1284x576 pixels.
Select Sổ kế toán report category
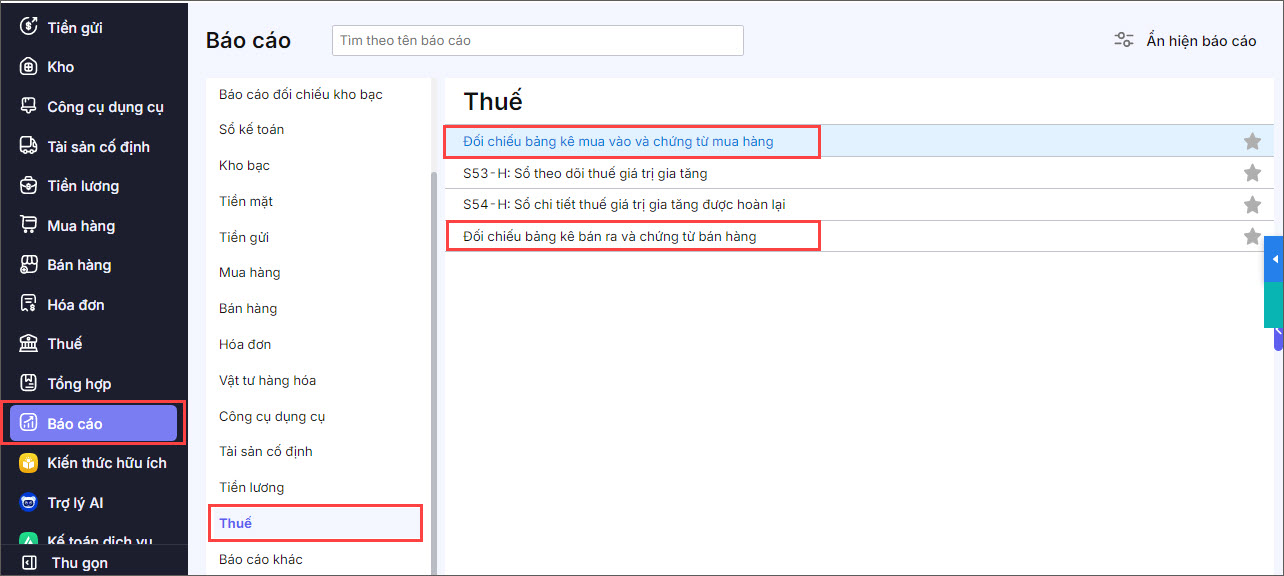tap(252, 129)
